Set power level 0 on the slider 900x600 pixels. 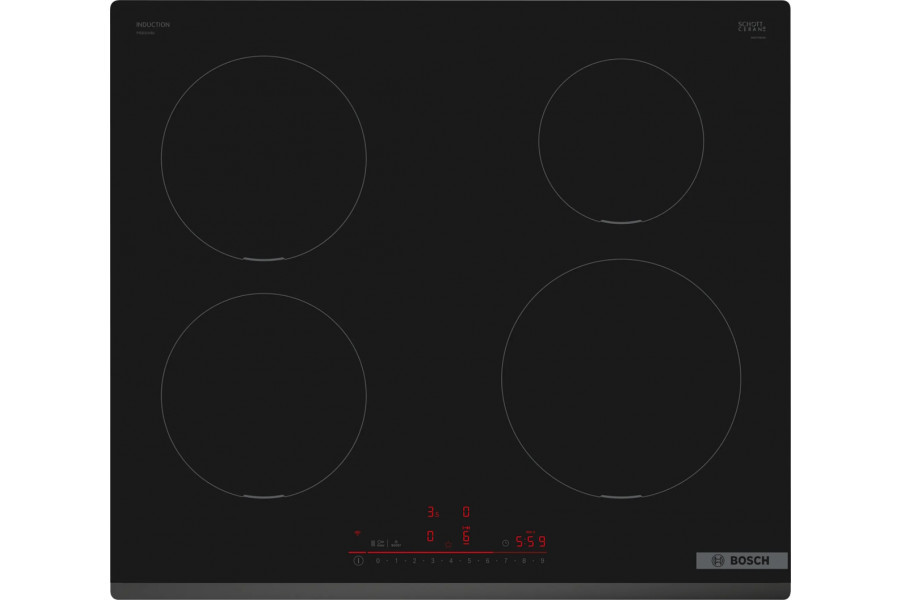pos(378,561)
